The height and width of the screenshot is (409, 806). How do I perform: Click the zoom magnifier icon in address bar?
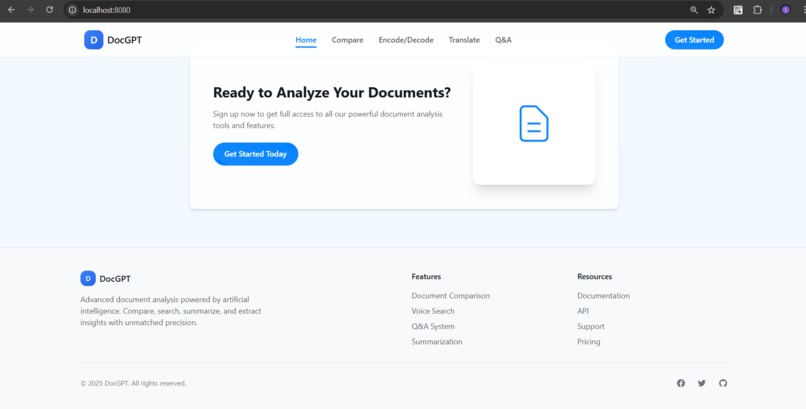694,10
